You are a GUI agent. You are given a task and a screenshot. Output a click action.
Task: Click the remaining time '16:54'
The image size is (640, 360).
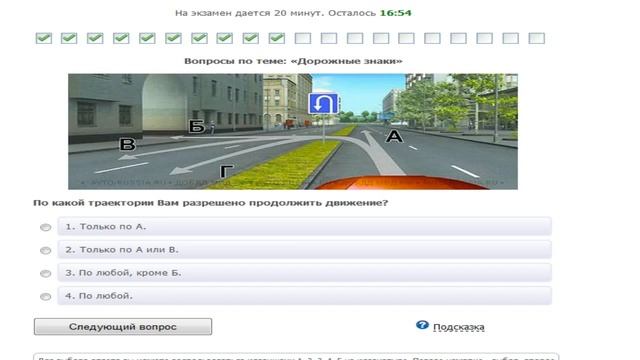(x=396, y=13)
